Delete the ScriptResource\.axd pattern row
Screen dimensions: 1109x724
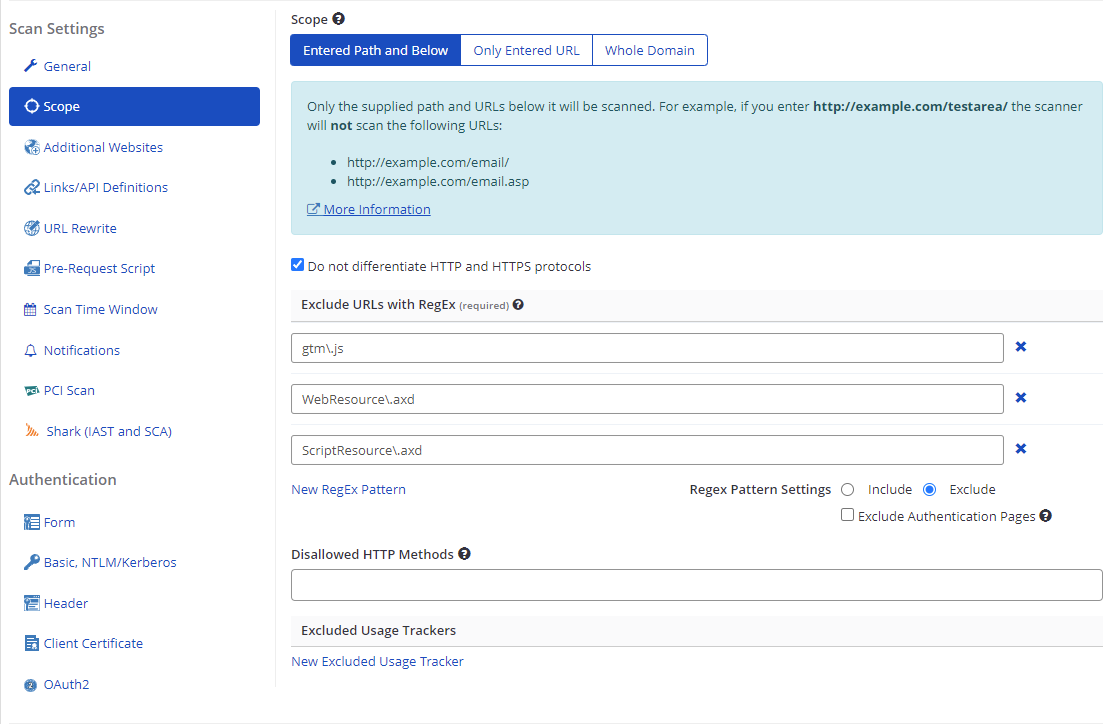coord(1021,449)
